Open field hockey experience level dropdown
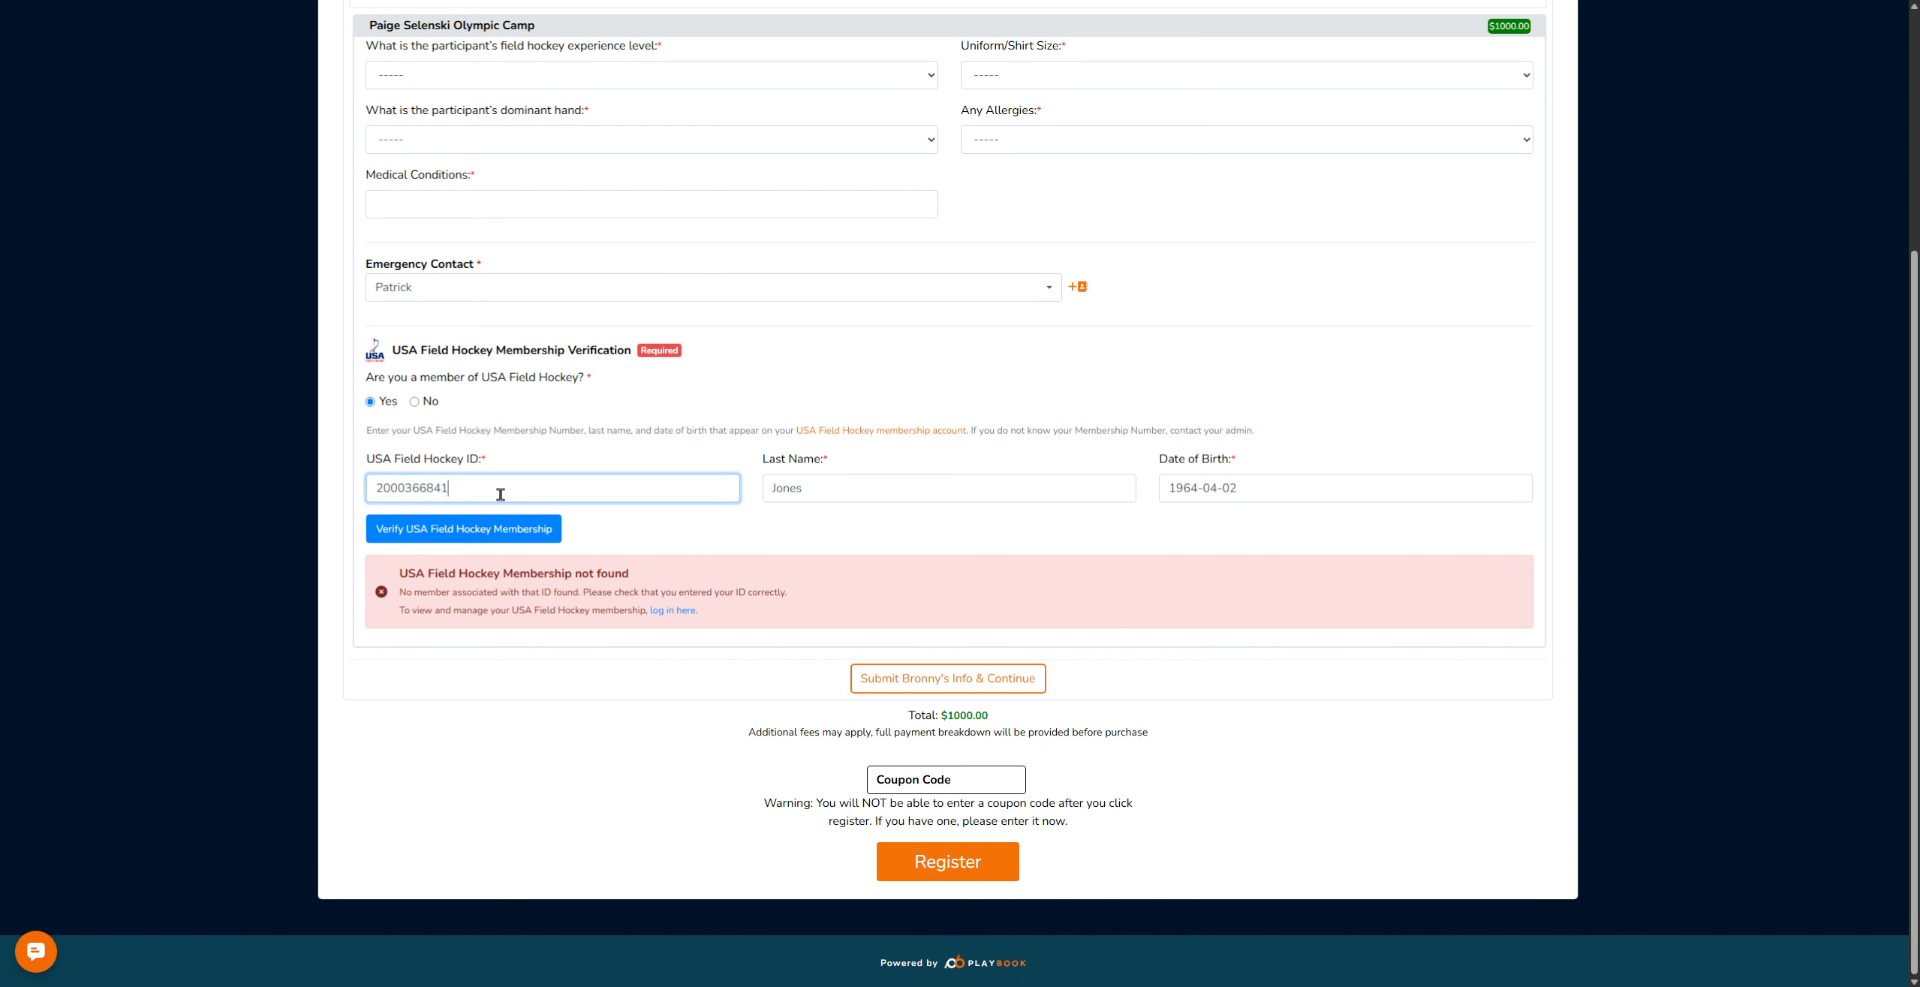1920x987 pixels. coord(651,75)
